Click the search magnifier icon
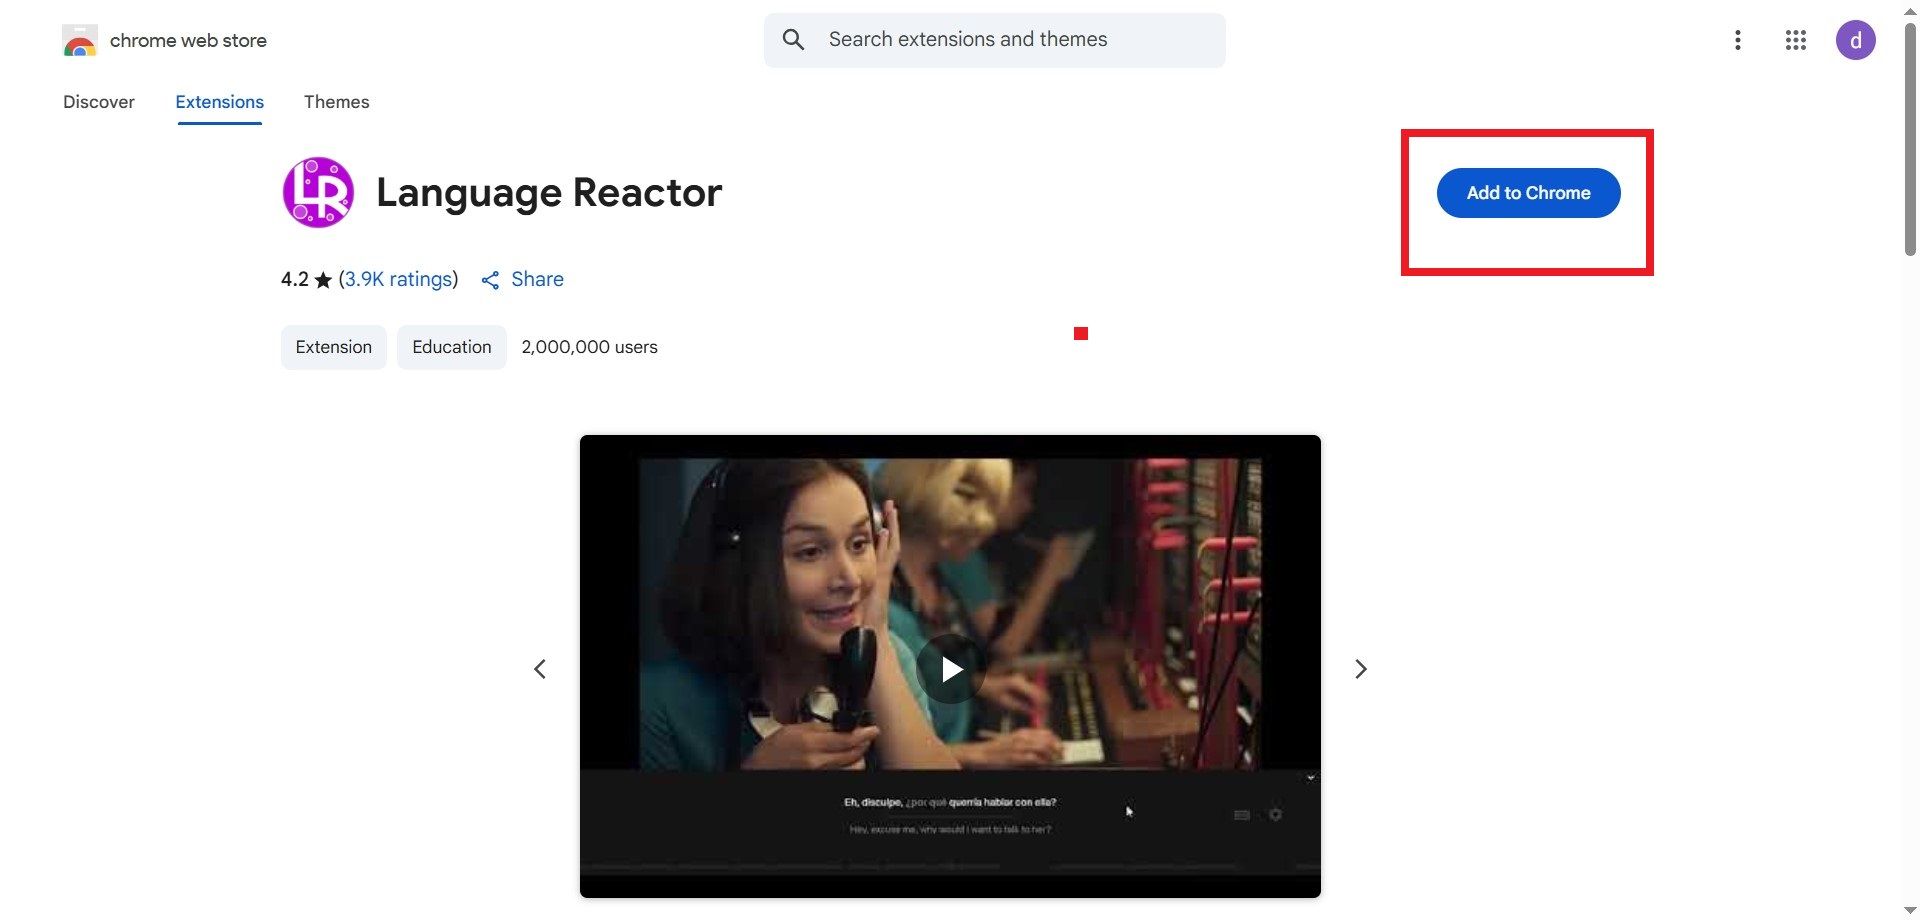Image resolution: width=1920 pixels, height=920 pixels. pos(793,40)
